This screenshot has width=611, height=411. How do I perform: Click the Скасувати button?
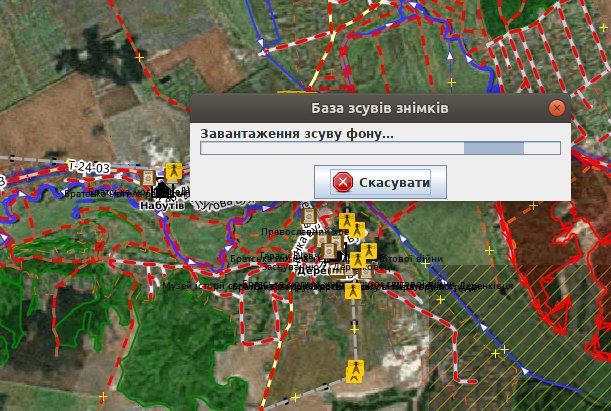pos(380,182)
